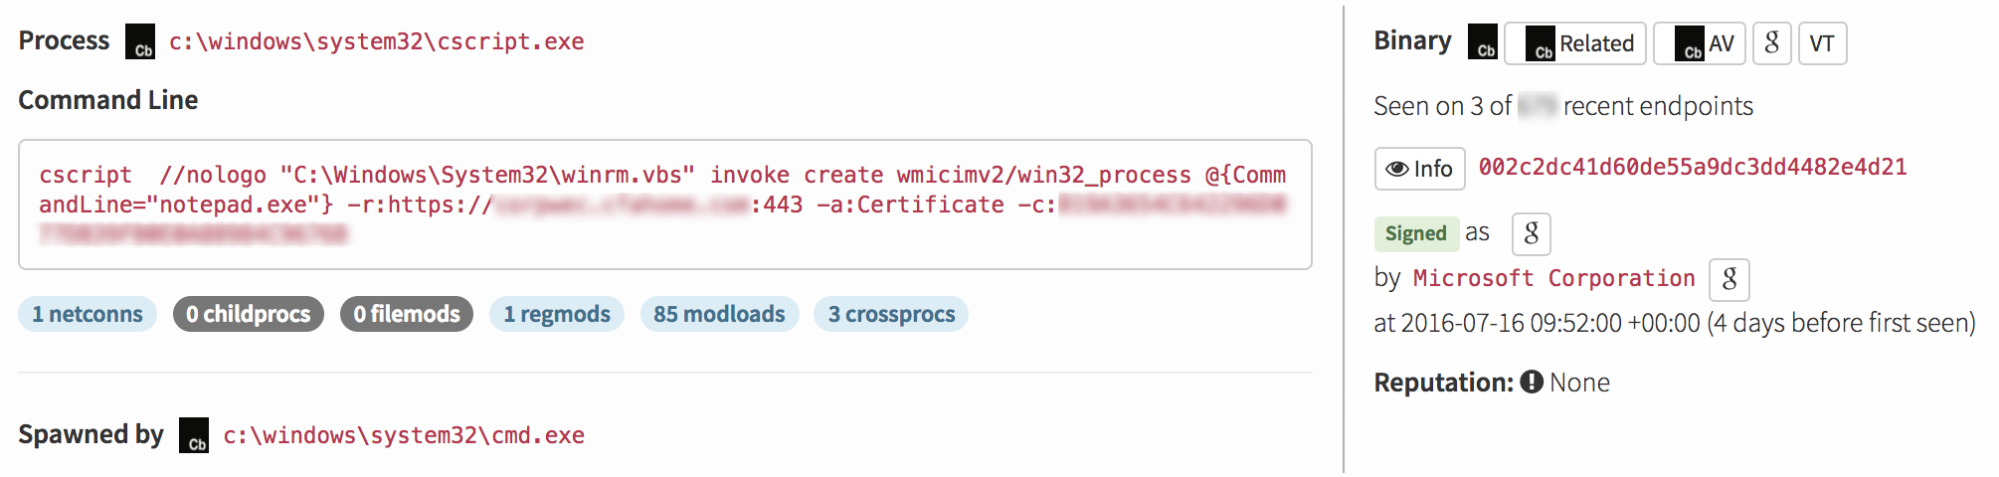Open Google search icon in Binary header

click(x=1771, y=43)
